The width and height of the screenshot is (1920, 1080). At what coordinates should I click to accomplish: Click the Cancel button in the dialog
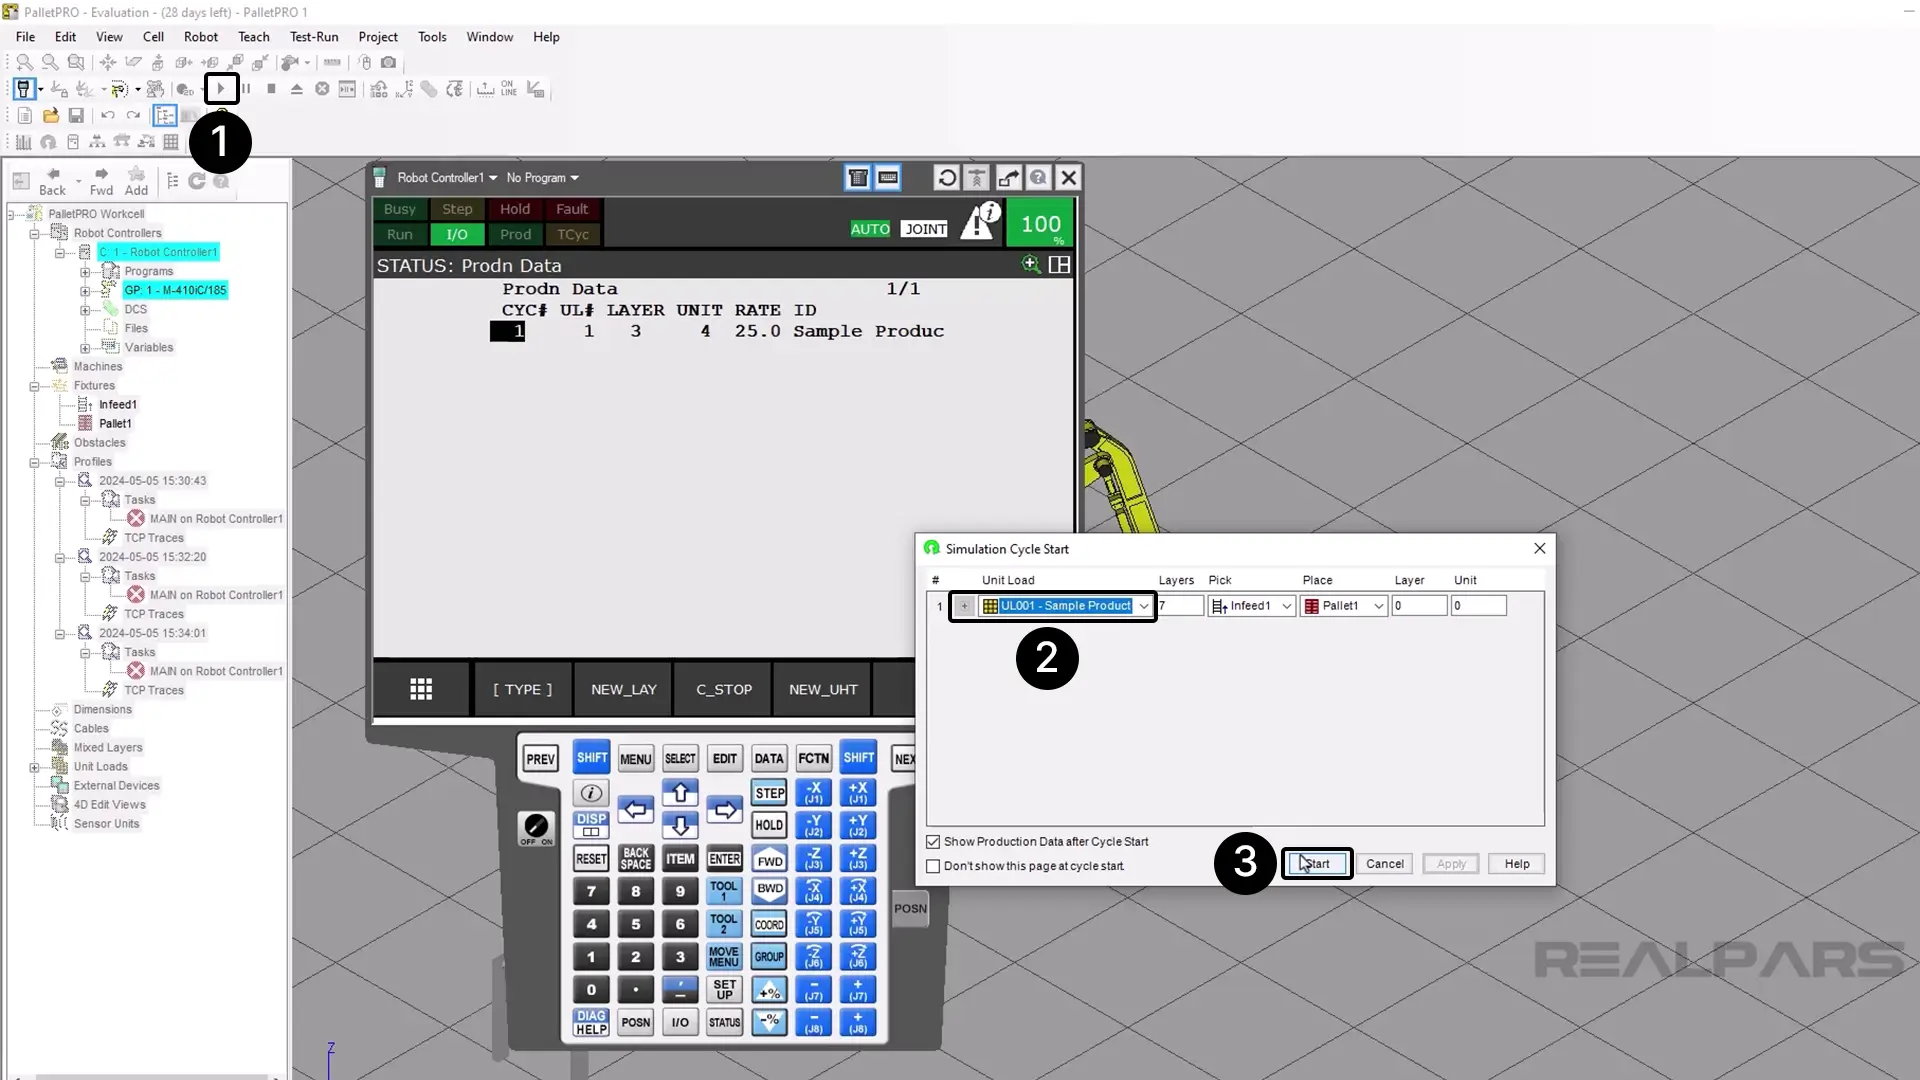(x=1385, y=864)
